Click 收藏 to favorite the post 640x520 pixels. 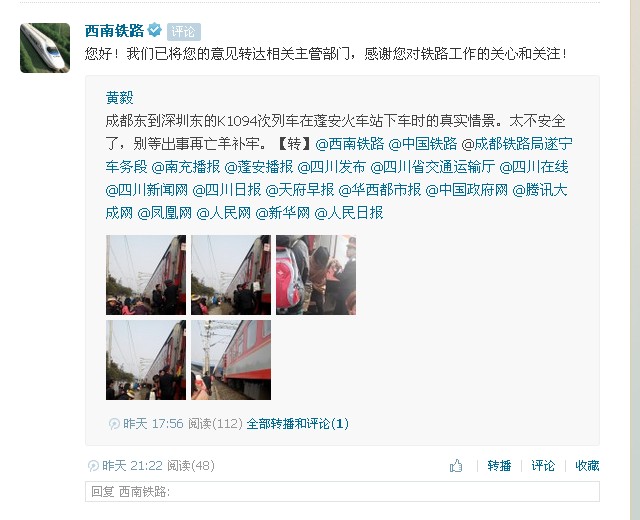587,466
